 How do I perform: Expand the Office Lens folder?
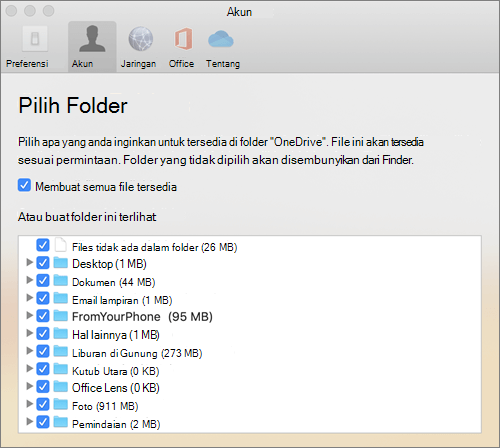point(30,386)
